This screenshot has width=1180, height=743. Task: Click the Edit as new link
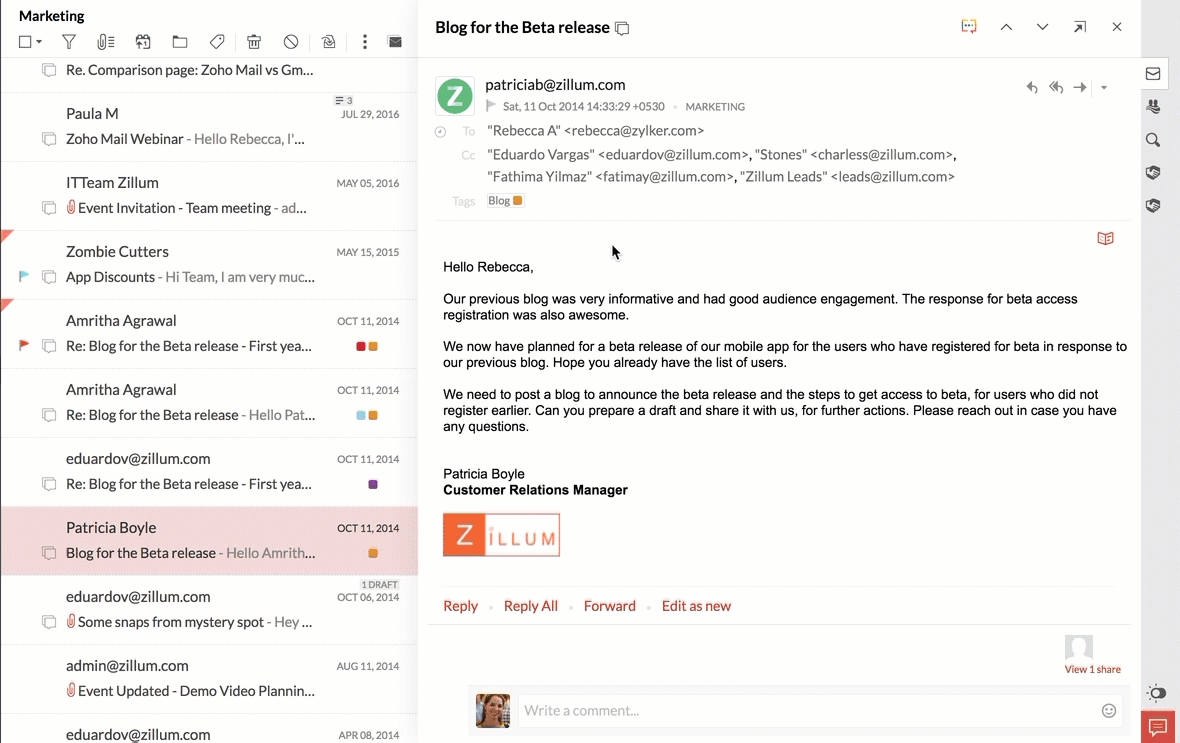(x=696, y=606)
